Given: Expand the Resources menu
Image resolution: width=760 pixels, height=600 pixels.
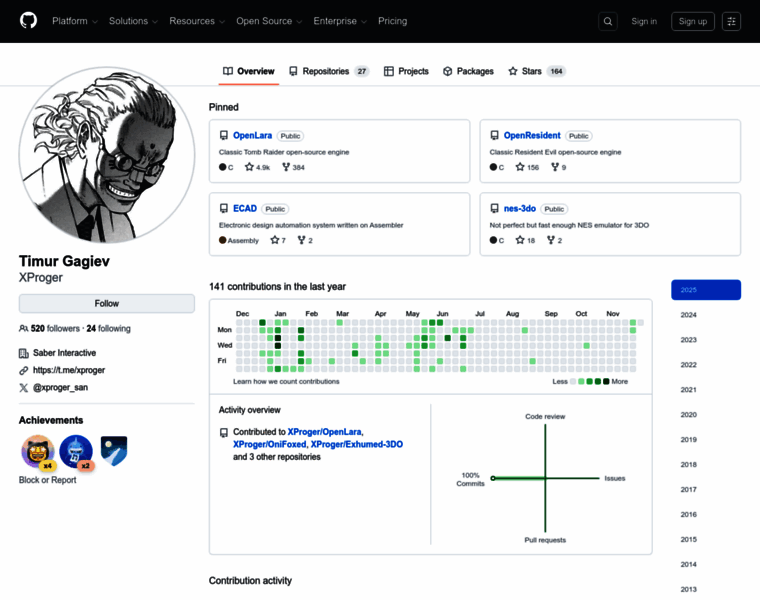Looking at the screenshot, I should tap(197, 21).
